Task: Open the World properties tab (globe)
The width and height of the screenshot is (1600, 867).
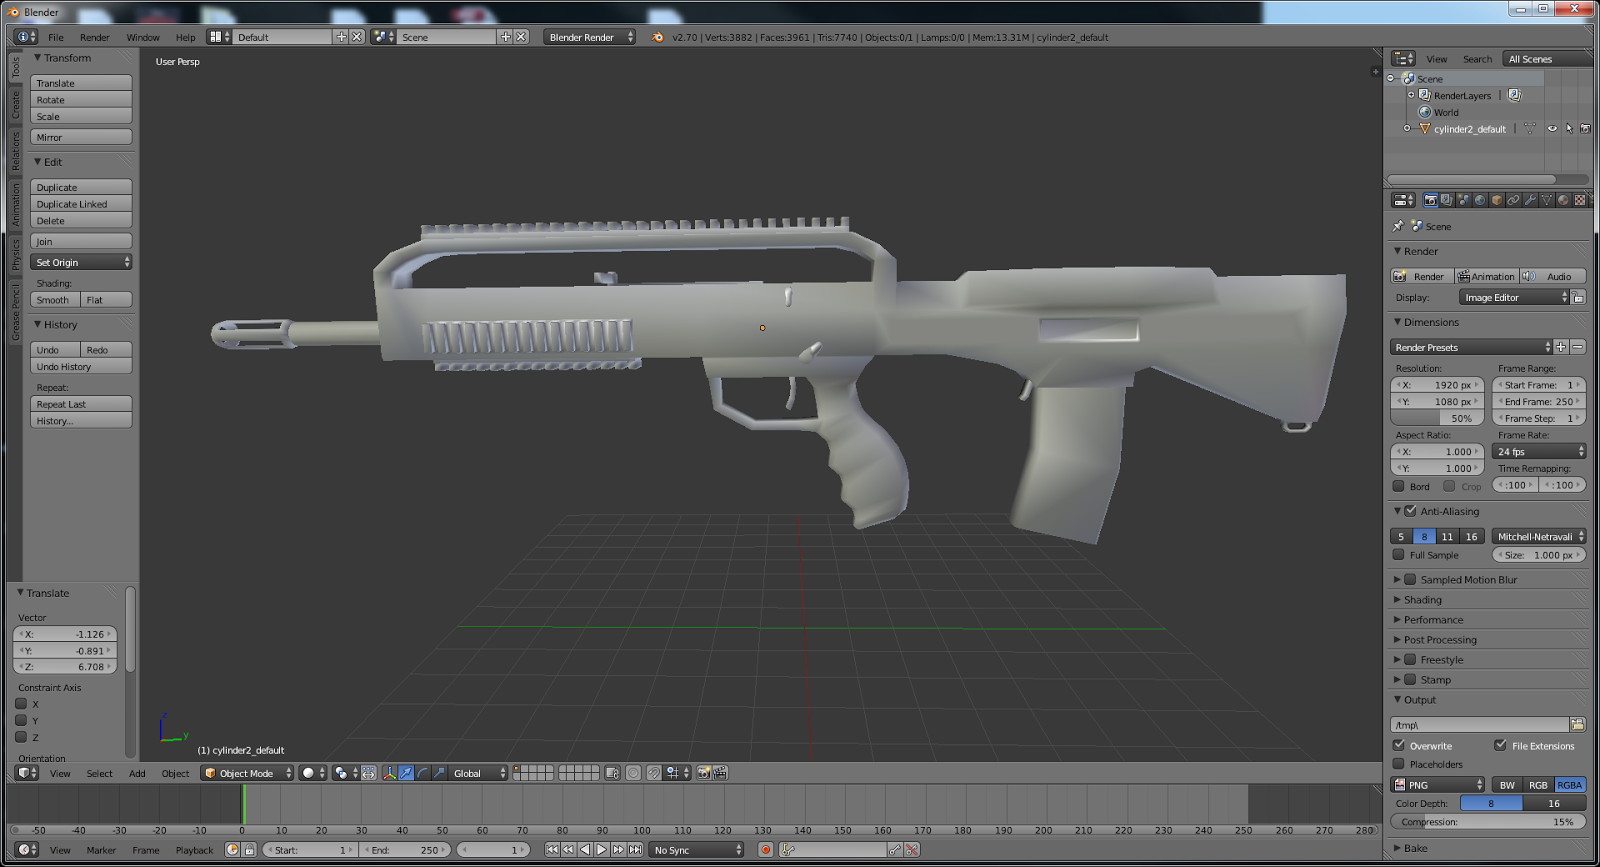Action: click(x=1480, y=200)
